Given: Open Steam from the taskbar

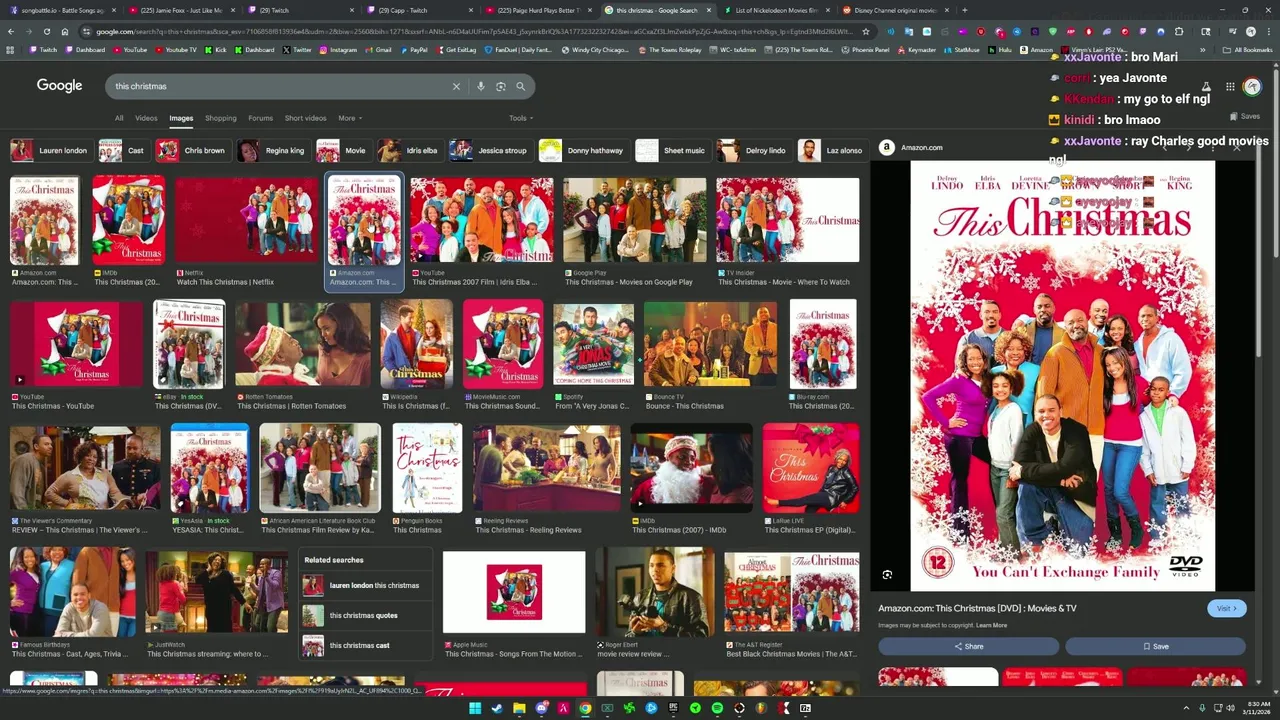Looking at the screenshot, I should tap(497, 708).
